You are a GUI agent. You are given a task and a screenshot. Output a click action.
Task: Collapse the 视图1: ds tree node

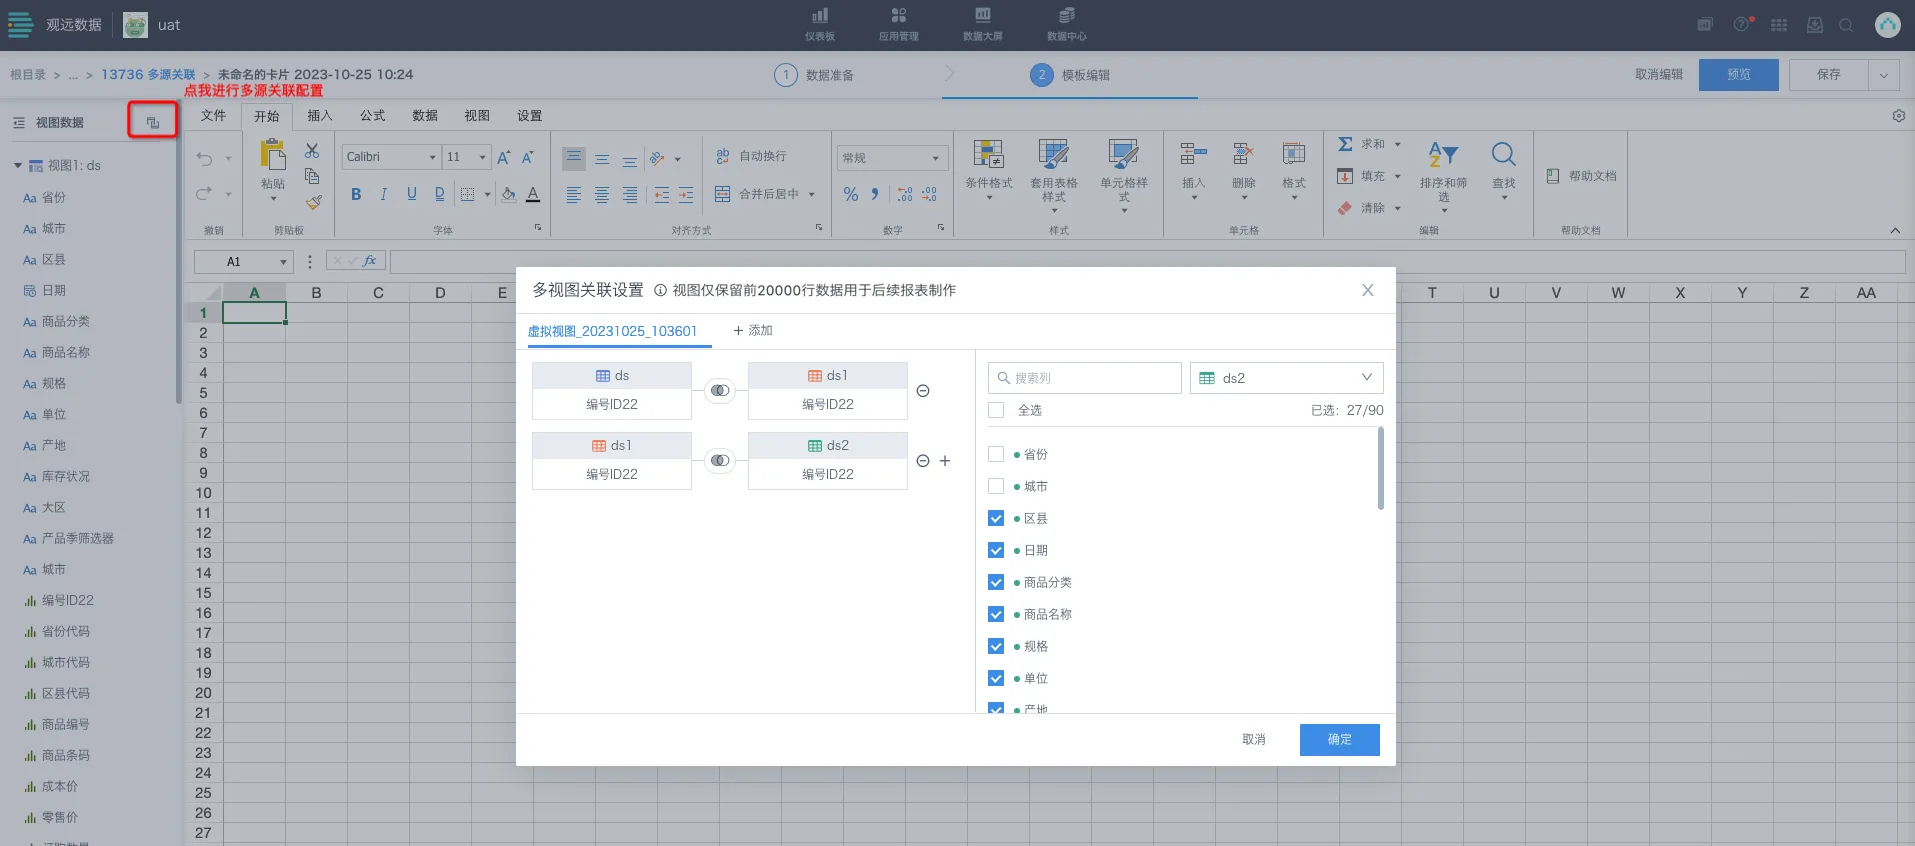[x=18, y=166]
